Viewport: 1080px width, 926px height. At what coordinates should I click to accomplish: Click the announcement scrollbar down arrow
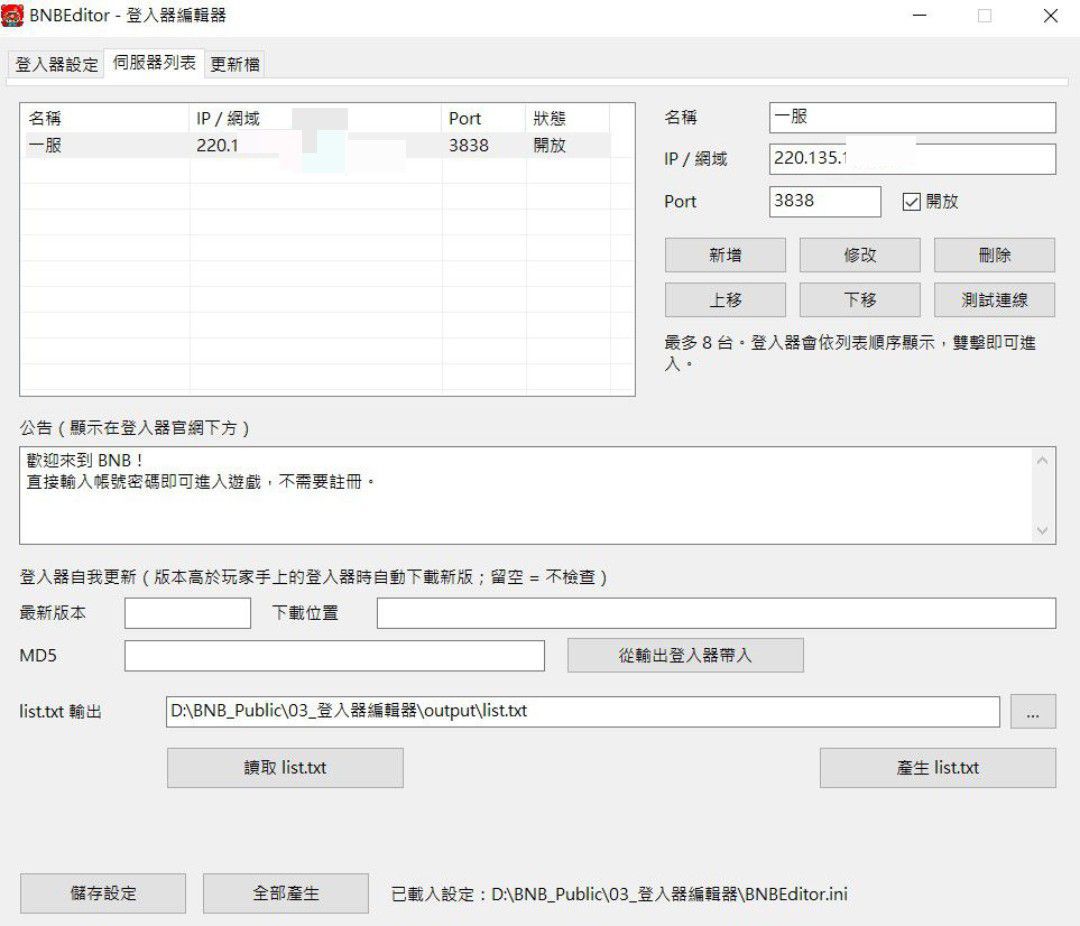tap(1042, 530)
